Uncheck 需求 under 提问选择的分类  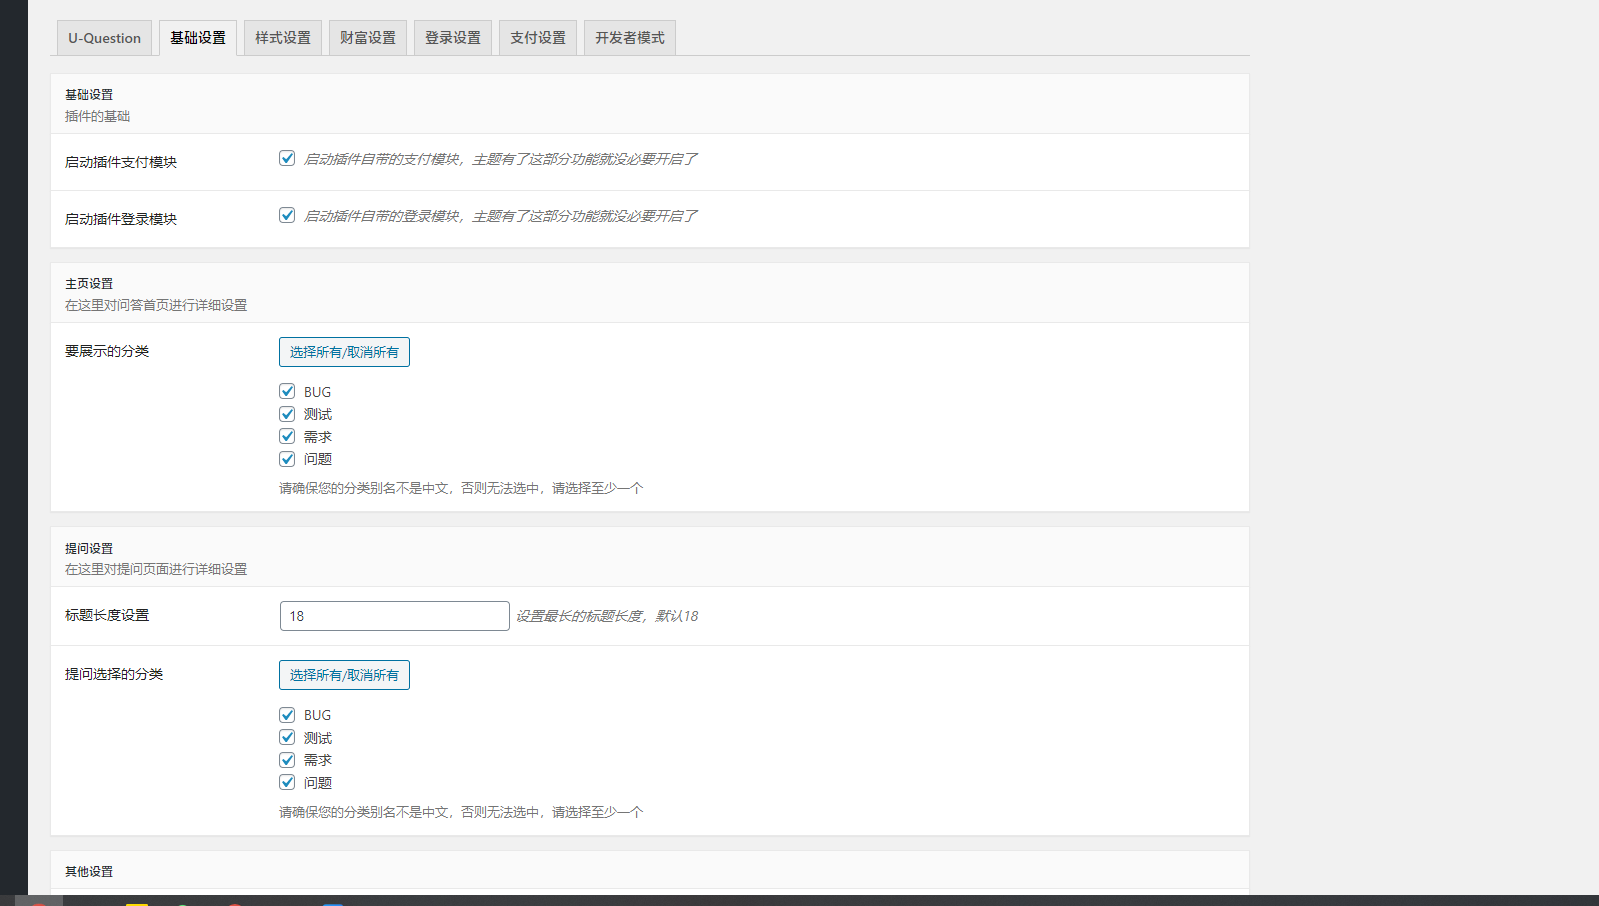pos(287,760)
